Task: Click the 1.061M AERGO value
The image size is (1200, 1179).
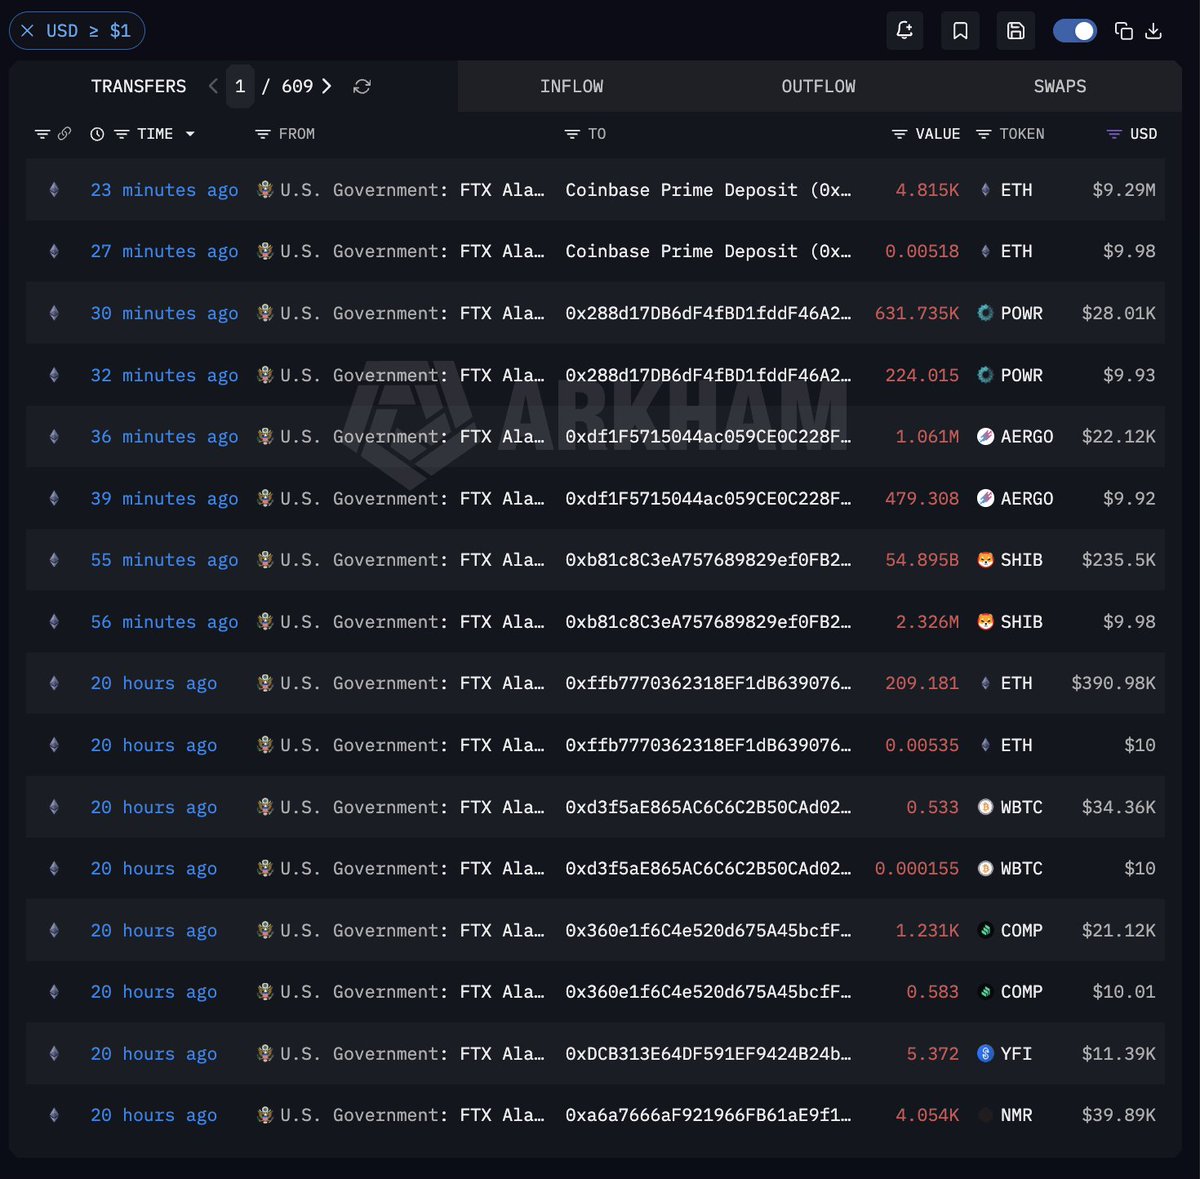Action: [927, 437]
